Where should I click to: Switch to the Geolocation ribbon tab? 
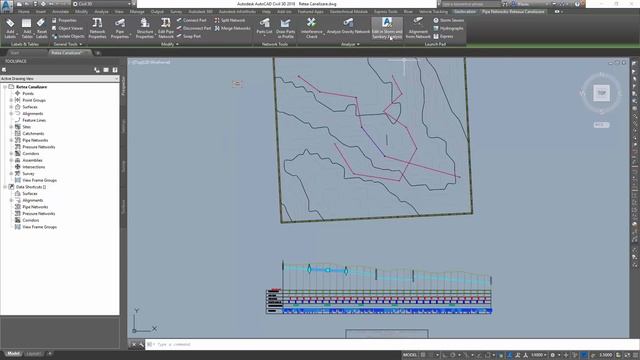[464, 12]
